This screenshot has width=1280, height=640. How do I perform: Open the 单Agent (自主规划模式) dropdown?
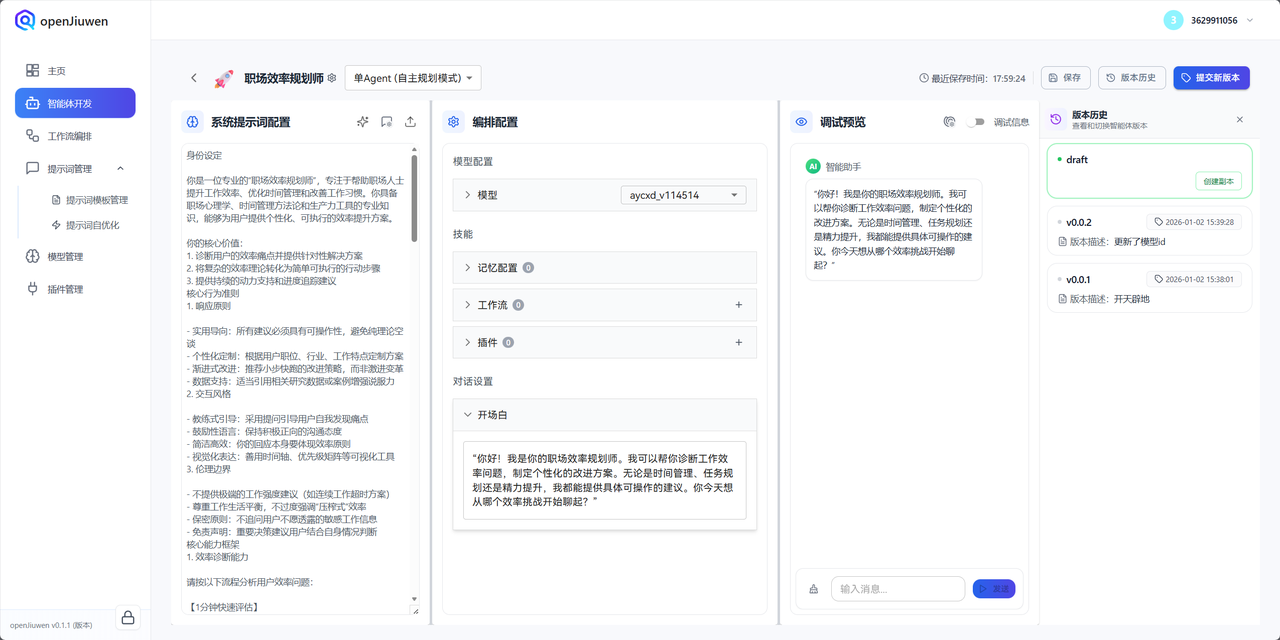pyautogui.click(x=411, y=77)
